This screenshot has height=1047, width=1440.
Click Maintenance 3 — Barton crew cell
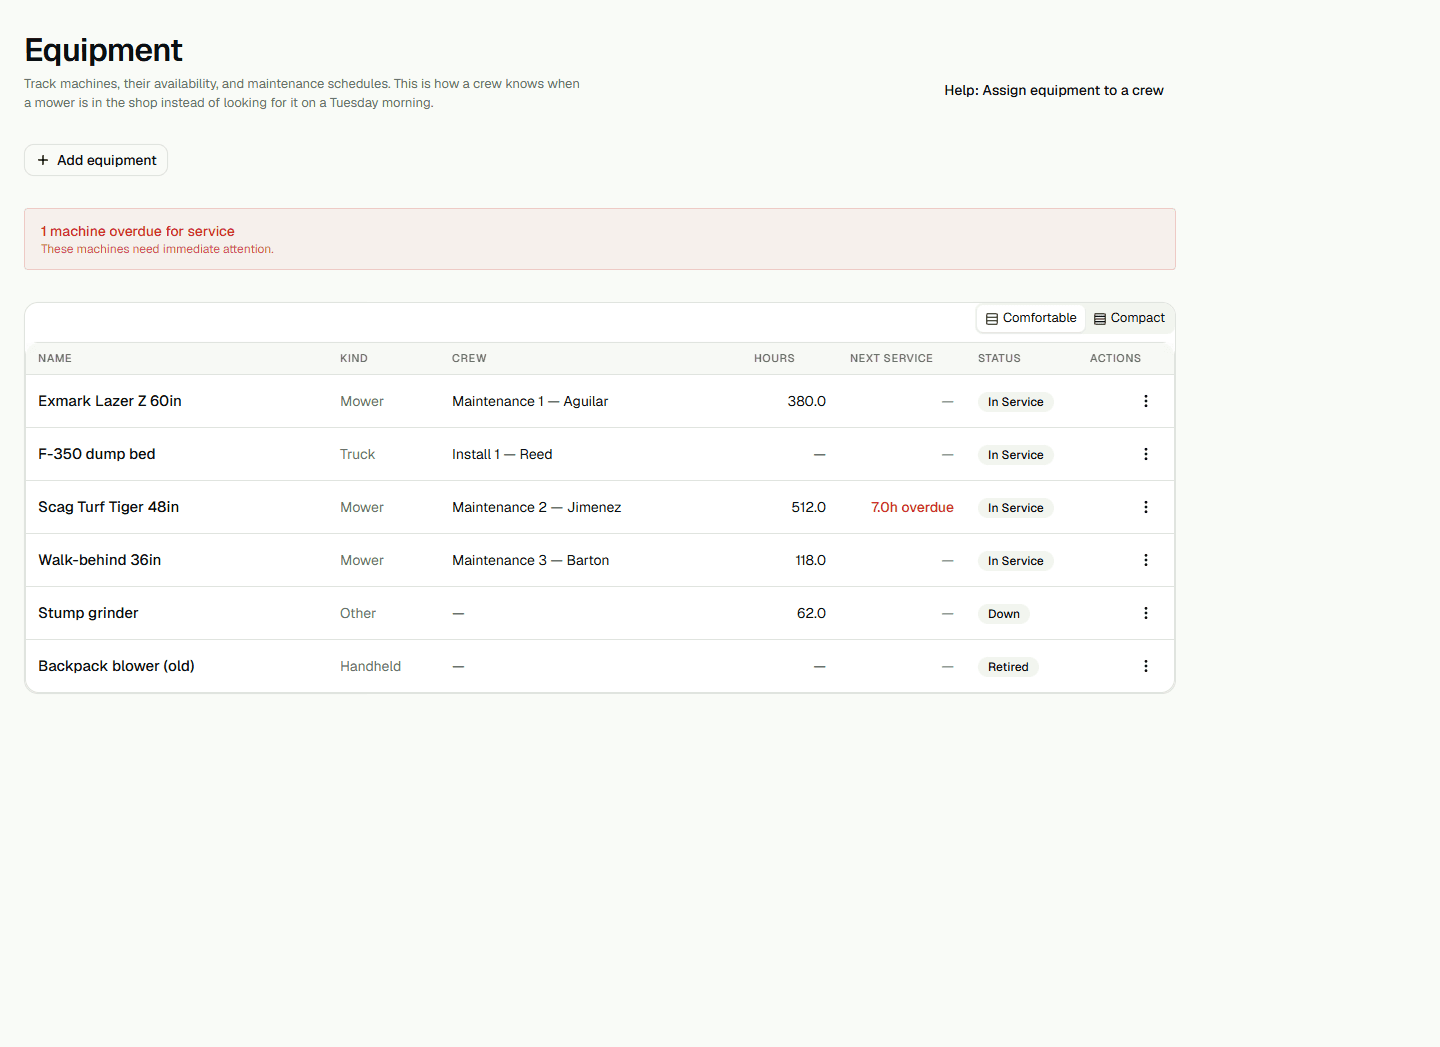point(530,560)
